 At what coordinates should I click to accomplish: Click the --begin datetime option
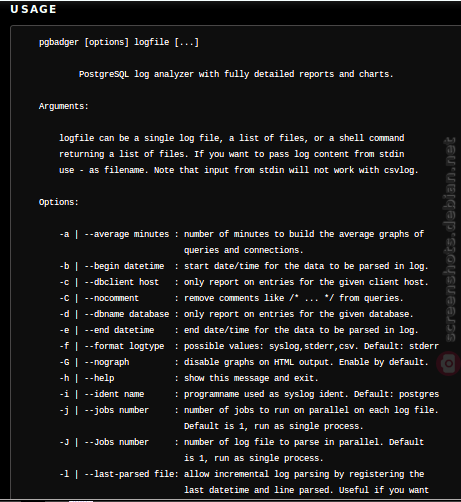click(x=124, y=266)
